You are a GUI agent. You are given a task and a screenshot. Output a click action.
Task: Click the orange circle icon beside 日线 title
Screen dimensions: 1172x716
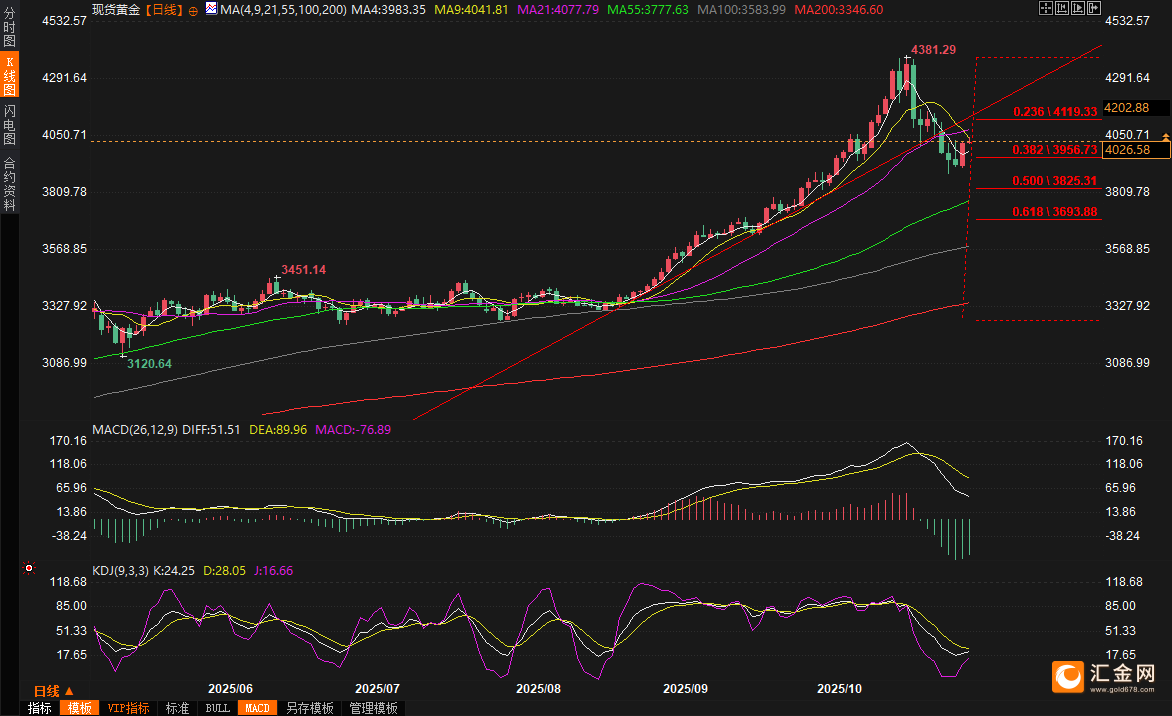tap(193, 11)
